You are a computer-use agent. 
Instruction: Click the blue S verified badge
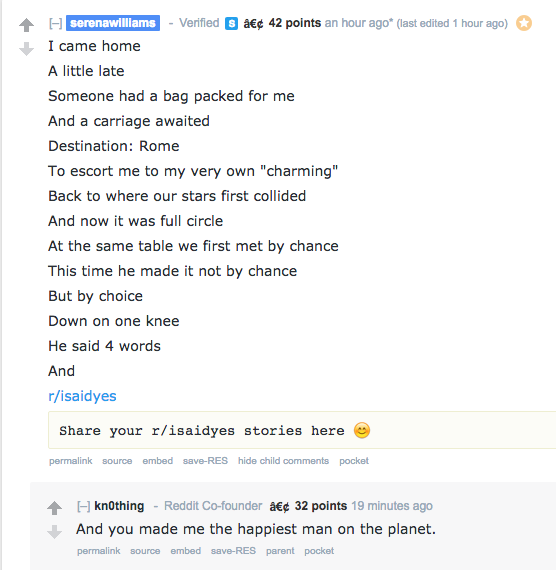(231, 24)
